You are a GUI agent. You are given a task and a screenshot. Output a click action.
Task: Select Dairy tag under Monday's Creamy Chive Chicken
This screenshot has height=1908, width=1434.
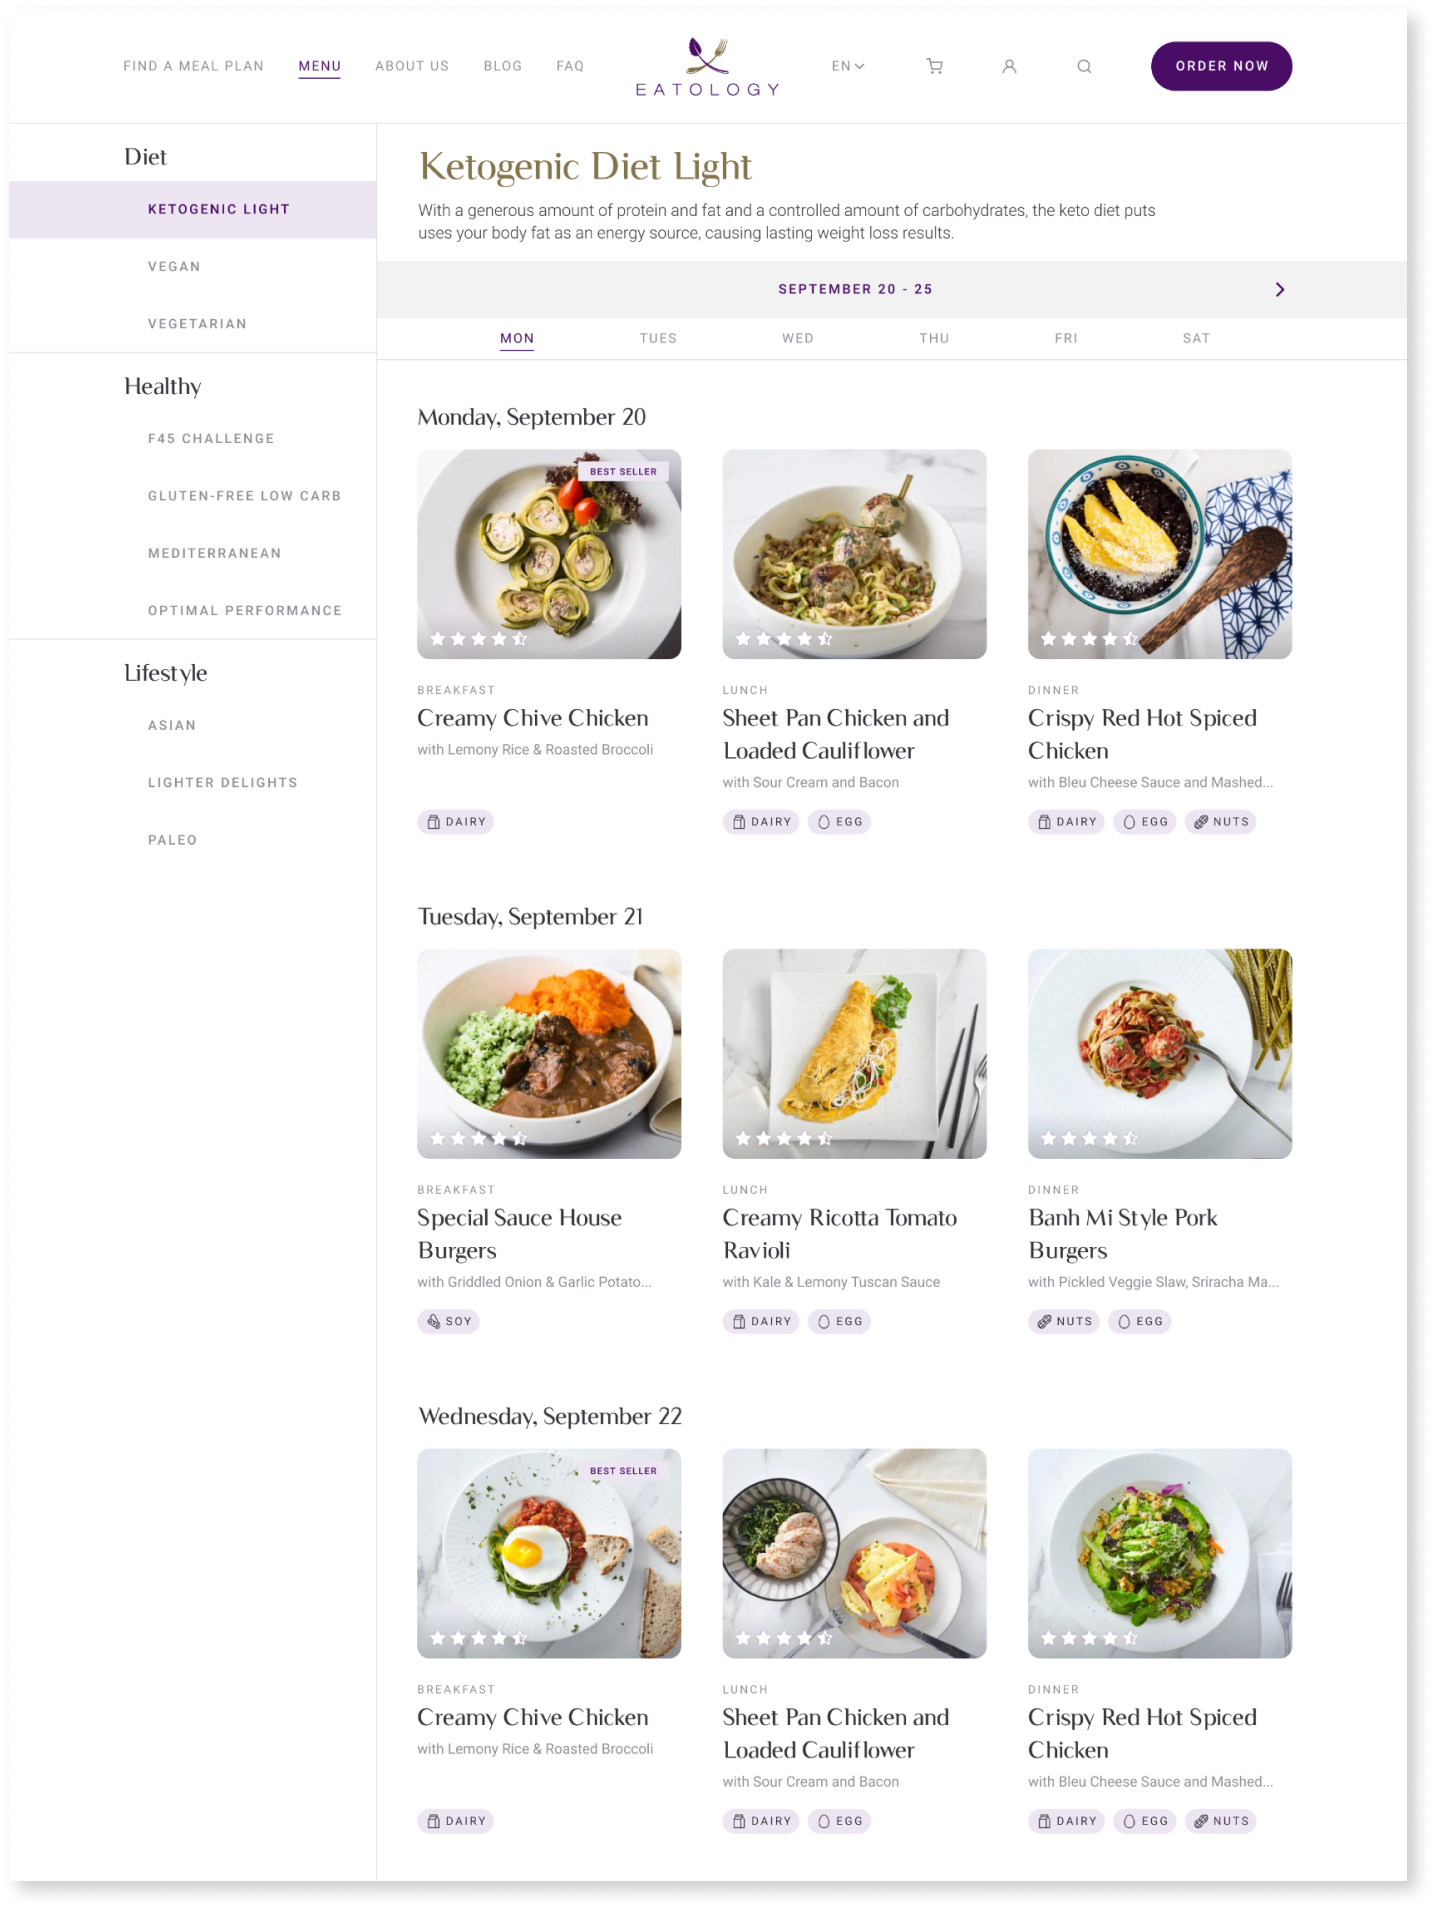pyautogui.click(x=456, y=822)
